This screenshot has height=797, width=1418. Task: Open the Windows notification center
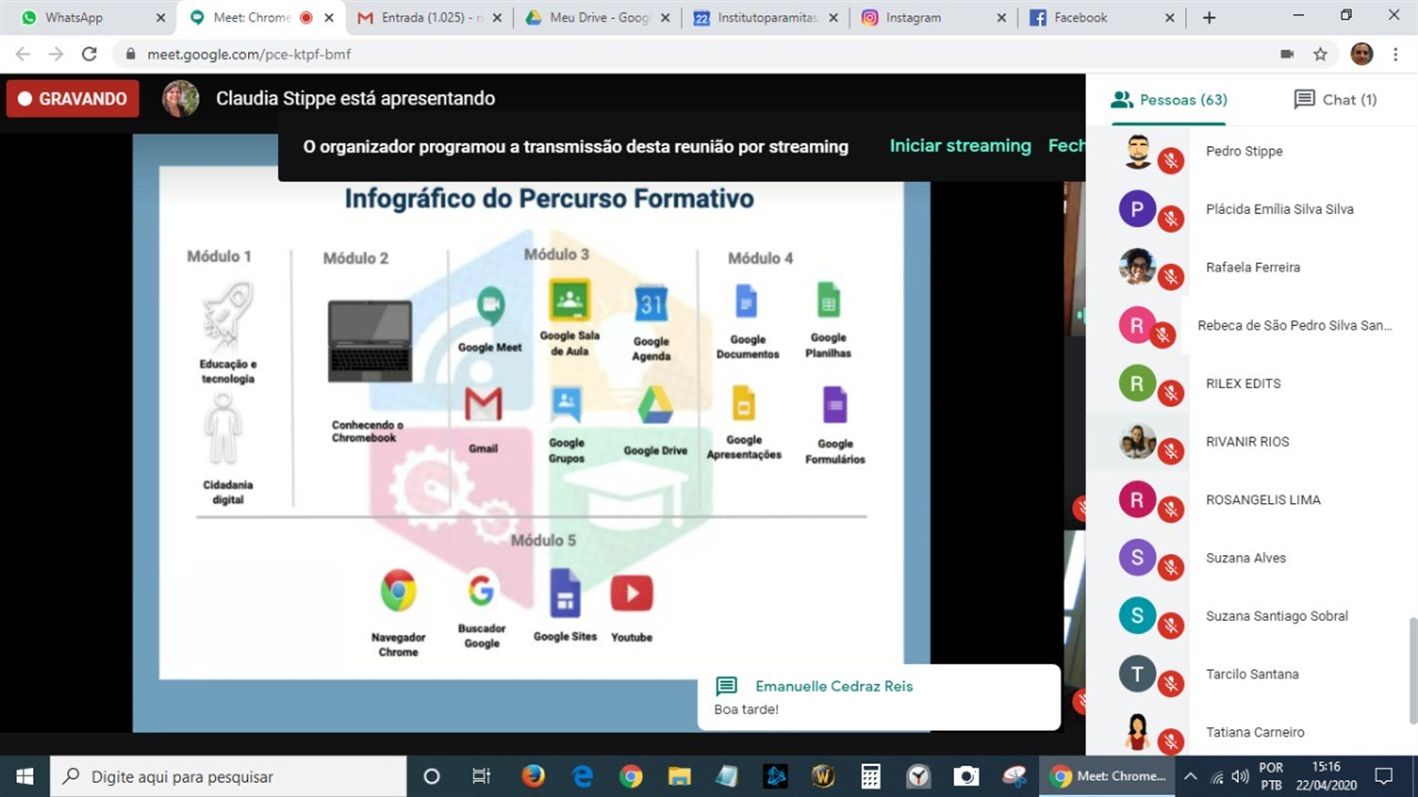pos(1384,776)
